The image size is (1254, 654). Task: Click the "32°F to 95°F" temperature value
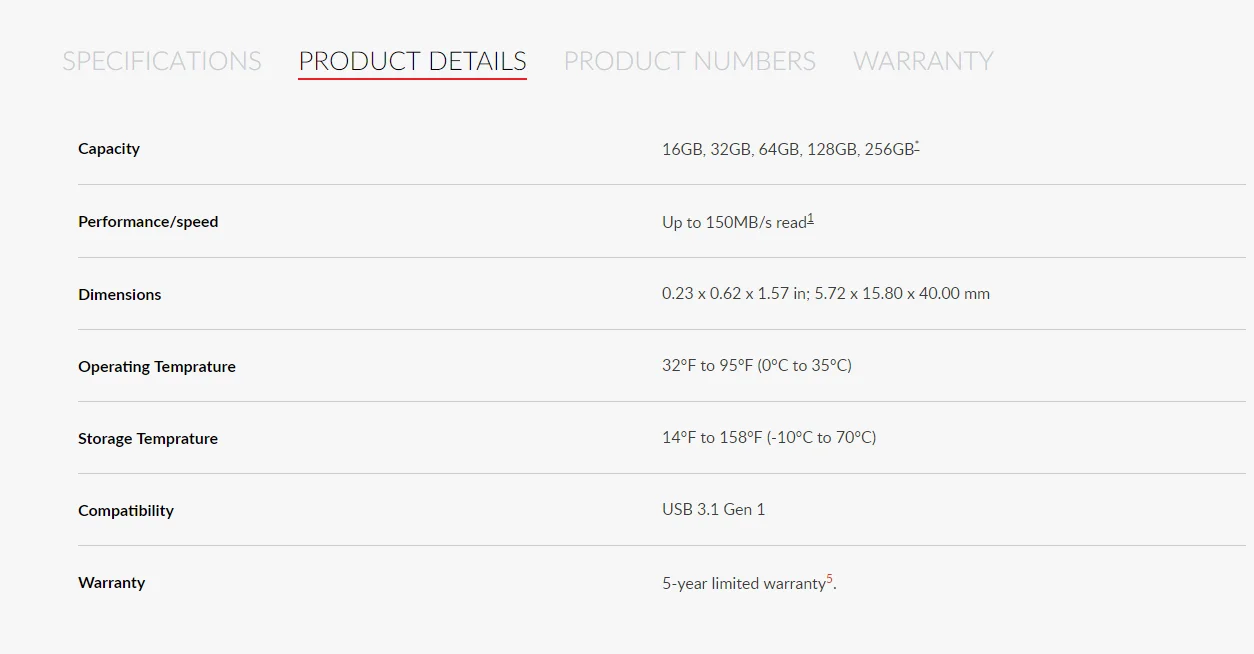click(757, 366)
